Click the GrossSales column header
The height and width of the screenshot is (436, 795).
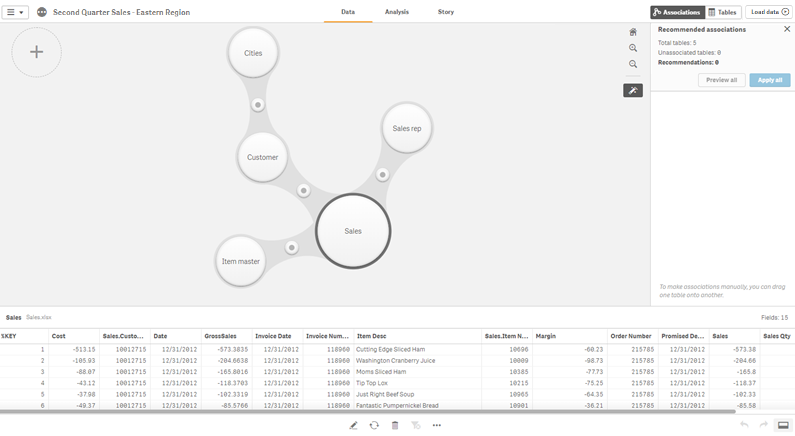click(x=226, y=336)
